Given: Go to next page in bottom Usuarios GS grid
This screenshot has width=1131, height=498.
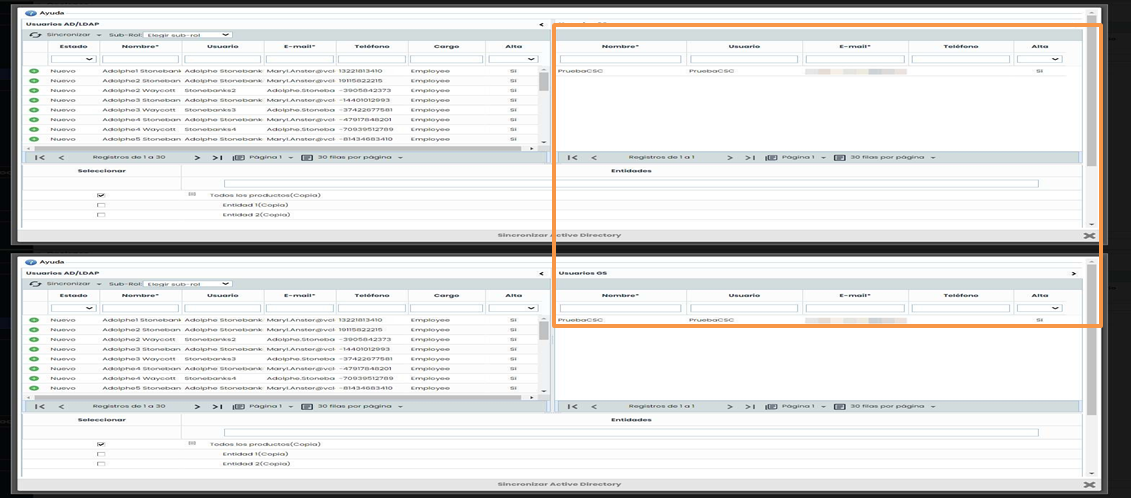Looking at the screenshot, I should [731, 407].
